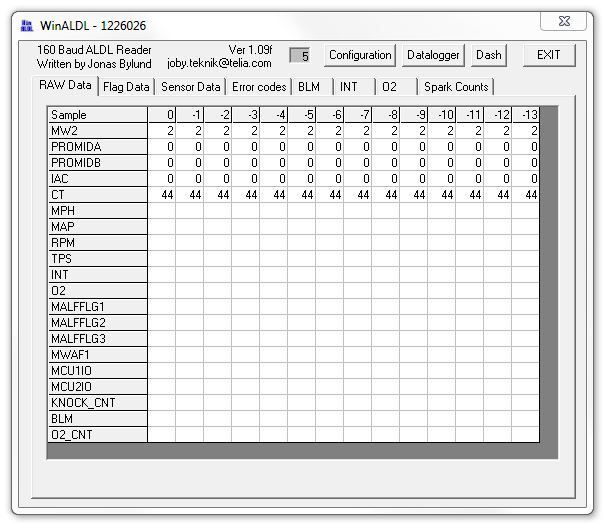Image resolution: width=604 pixels, height=530 pixels.
Task: Click the -13 sample column header
Action: pos(525,115)
